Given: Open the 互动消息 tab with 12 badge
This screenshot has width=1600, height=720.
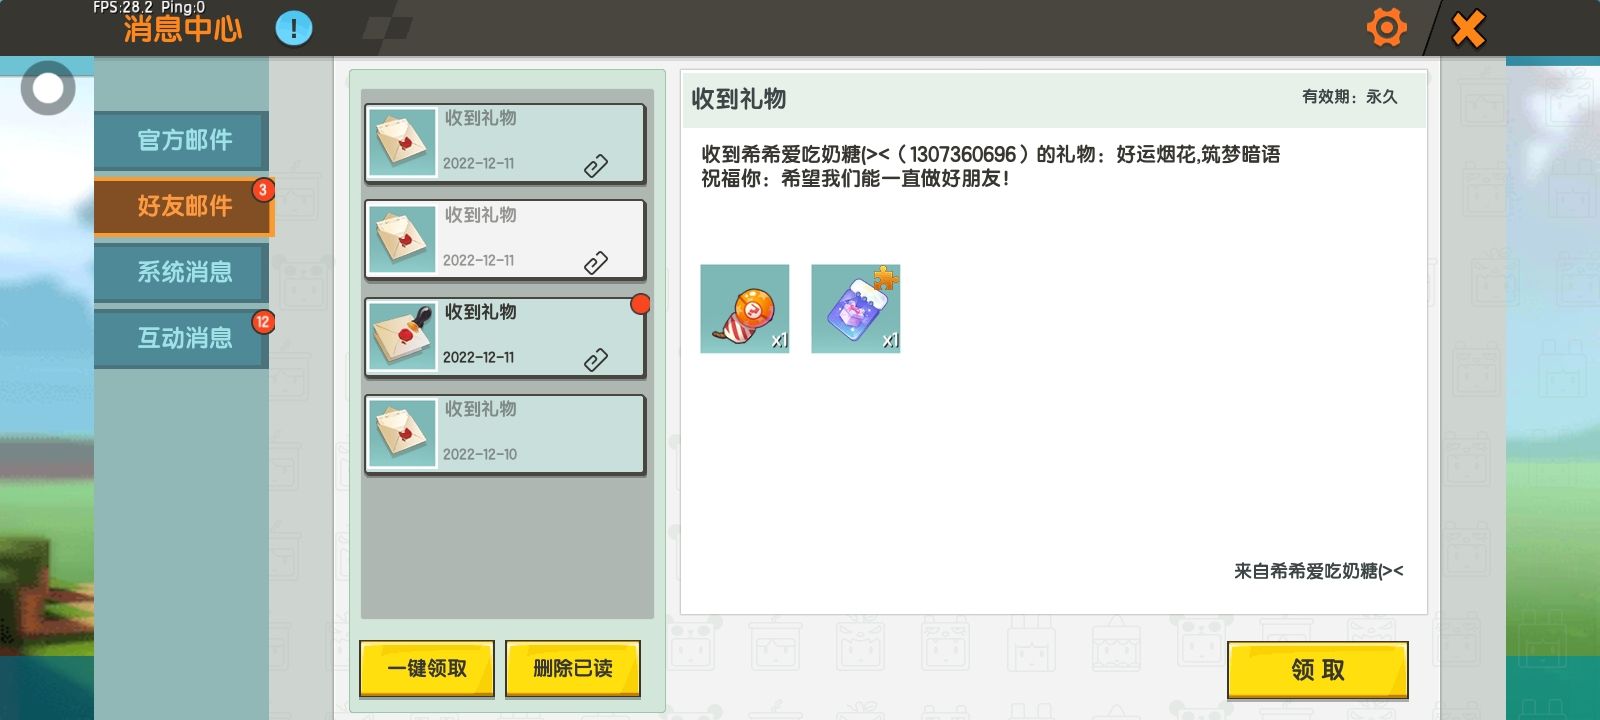Looking at the screenshot, I should coord(182,338).
